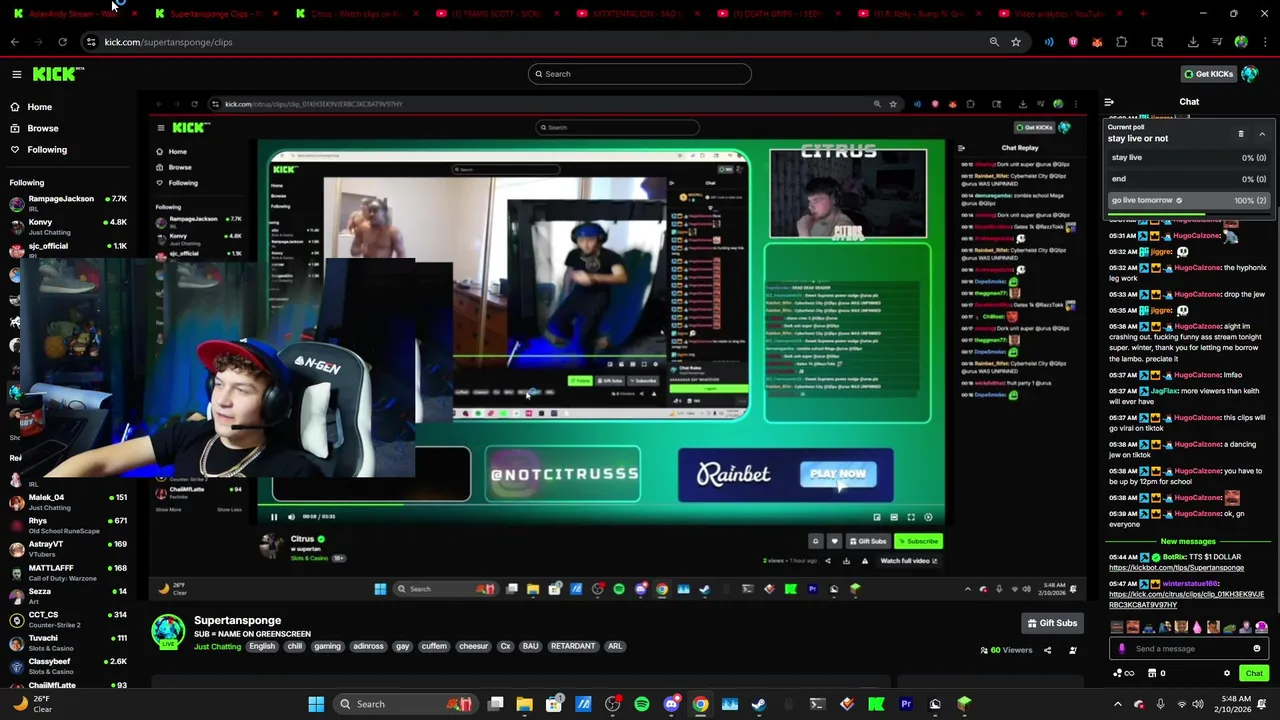Open Premiere Pro from the taskbar
Image resolution: width=1280 pixels, height=720 pixels.
pyautogui.click(x=906, y=704)
